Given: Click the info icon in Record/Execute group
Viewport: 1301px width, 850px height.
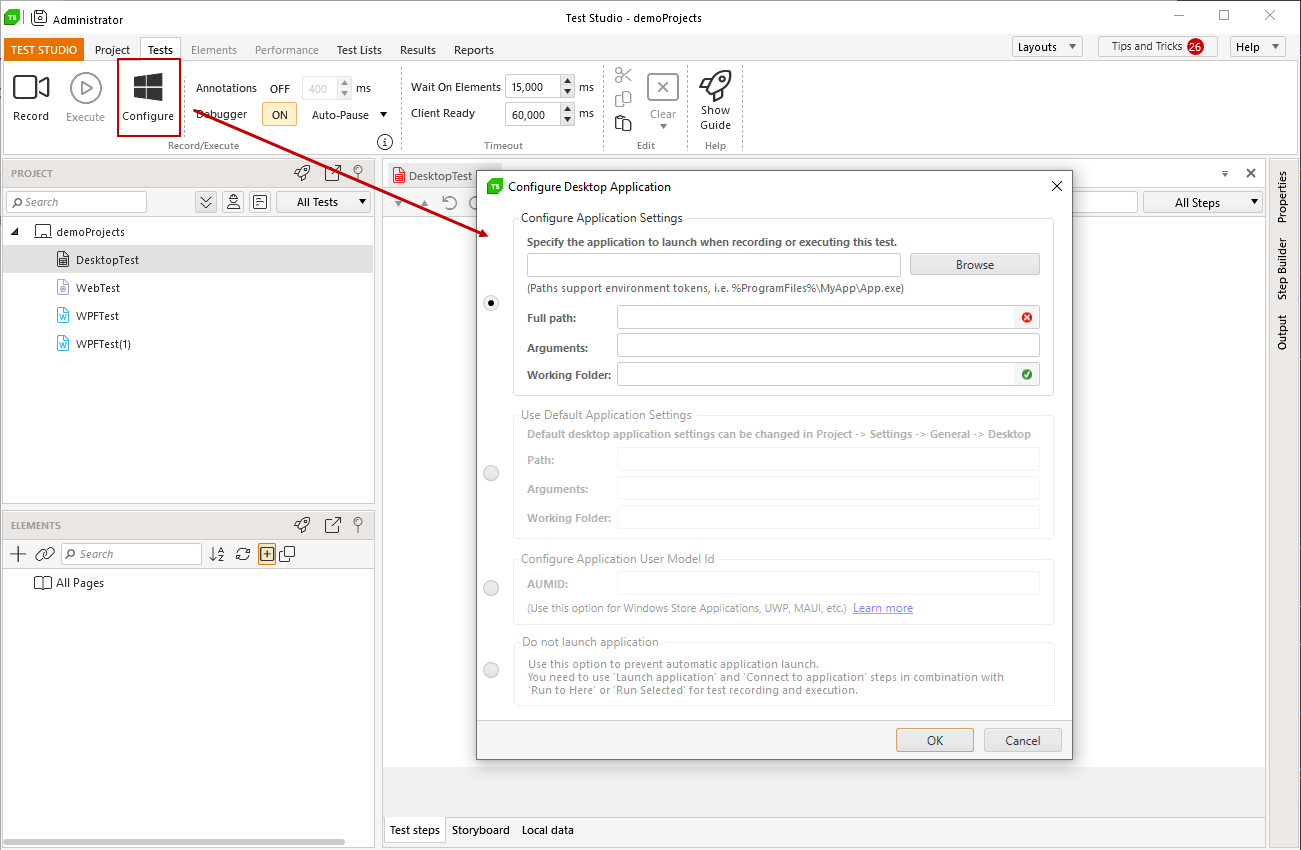Looking at the screenshot, I should [x=384, y=142].
